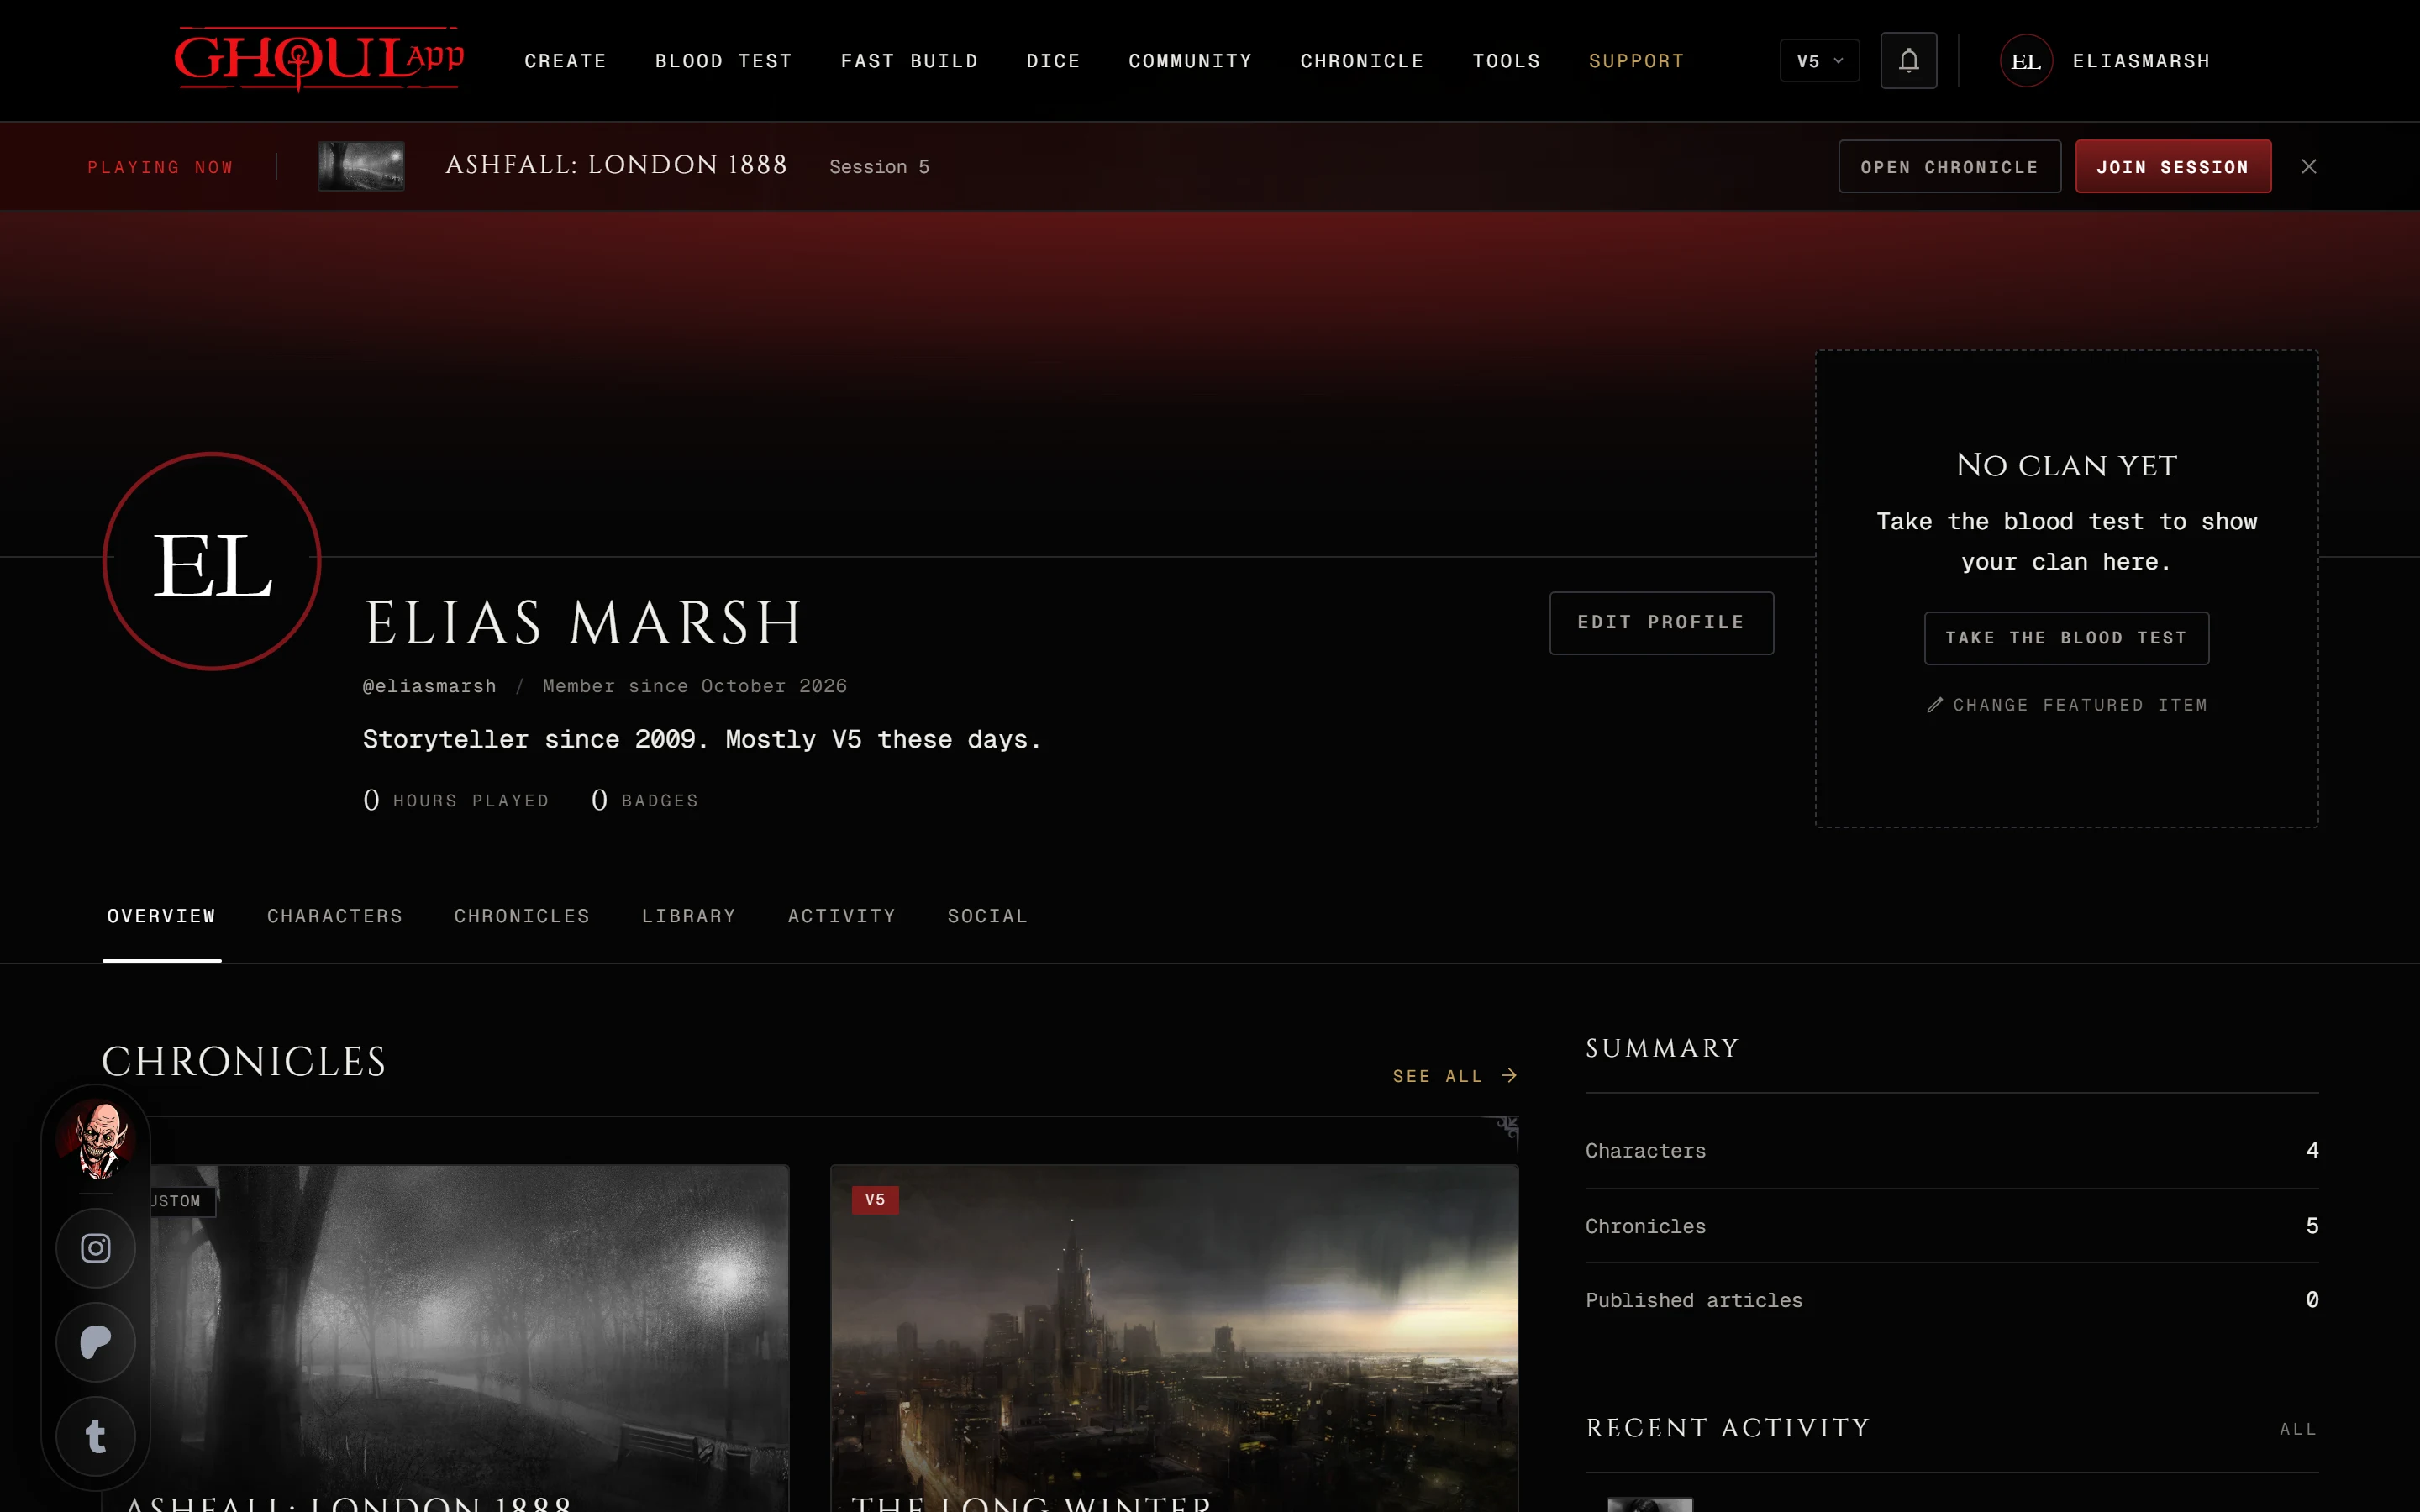Click the See All arrow for Chronicles
This screenshot has height=1512, width=2420.
click(x=1509, y=1076)
